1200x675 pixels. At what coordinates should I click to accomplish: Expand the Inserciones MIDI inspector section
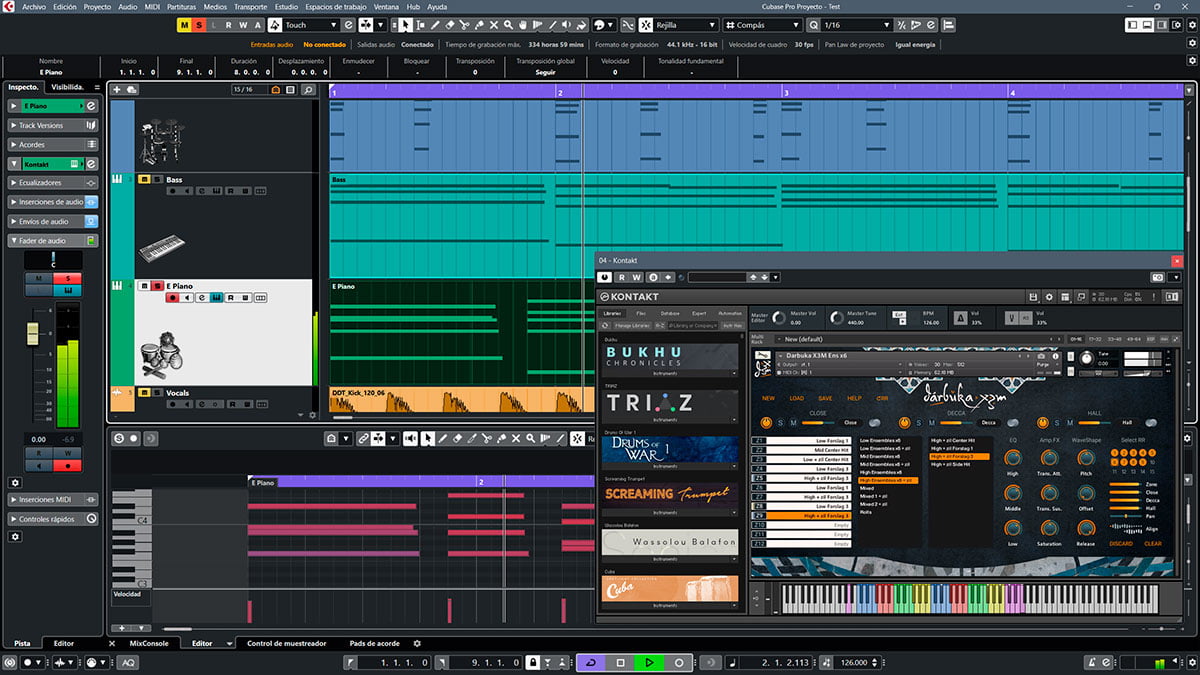tap(54, 500)
